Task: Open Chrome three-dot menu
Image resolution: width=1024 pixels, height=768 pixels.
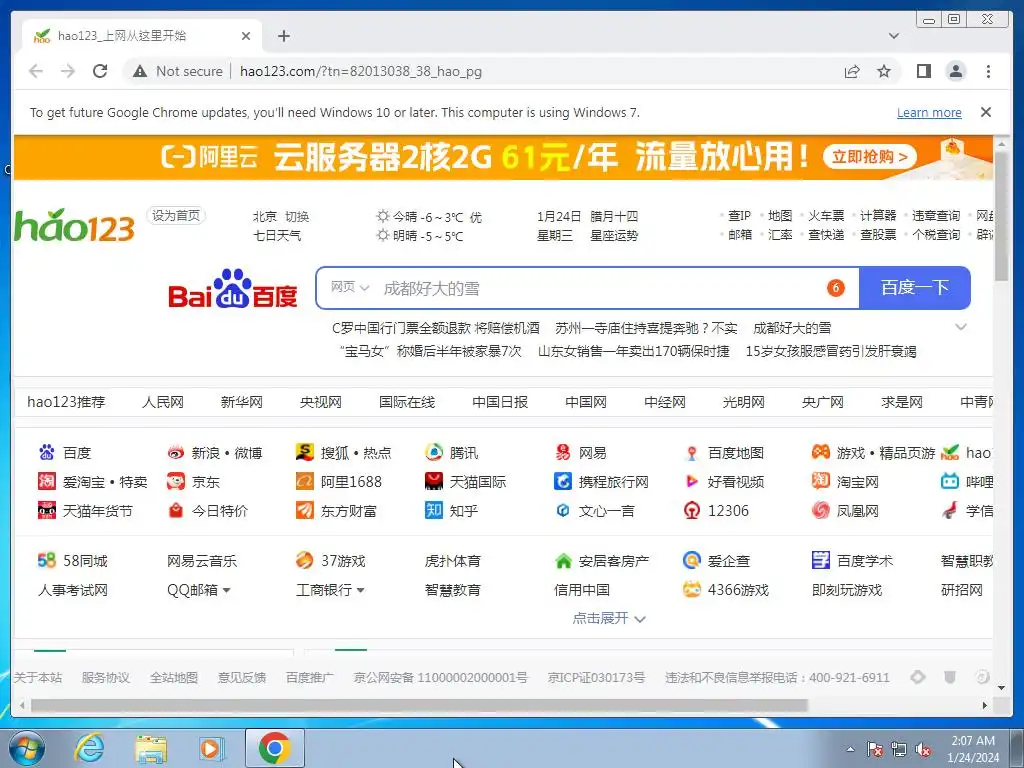Action: [x=988, y=71]
